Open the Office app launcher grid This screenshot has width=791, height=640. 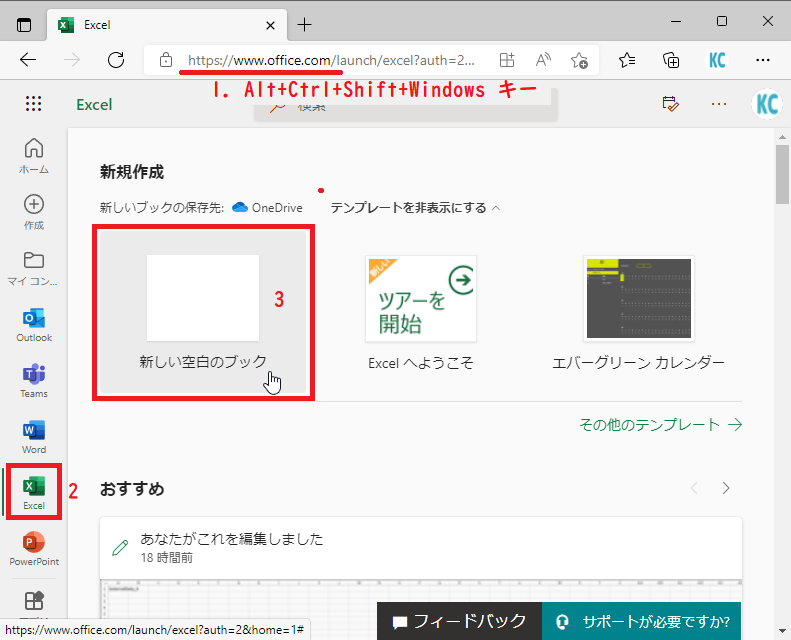click(x=33, y=104)
